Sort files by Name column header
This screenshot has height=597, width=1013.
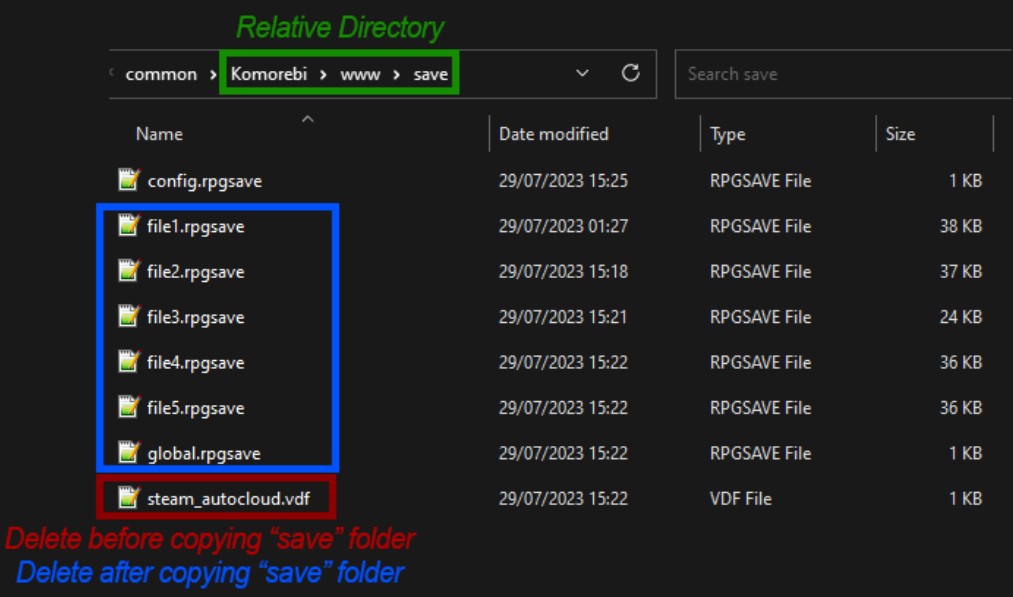159,134
